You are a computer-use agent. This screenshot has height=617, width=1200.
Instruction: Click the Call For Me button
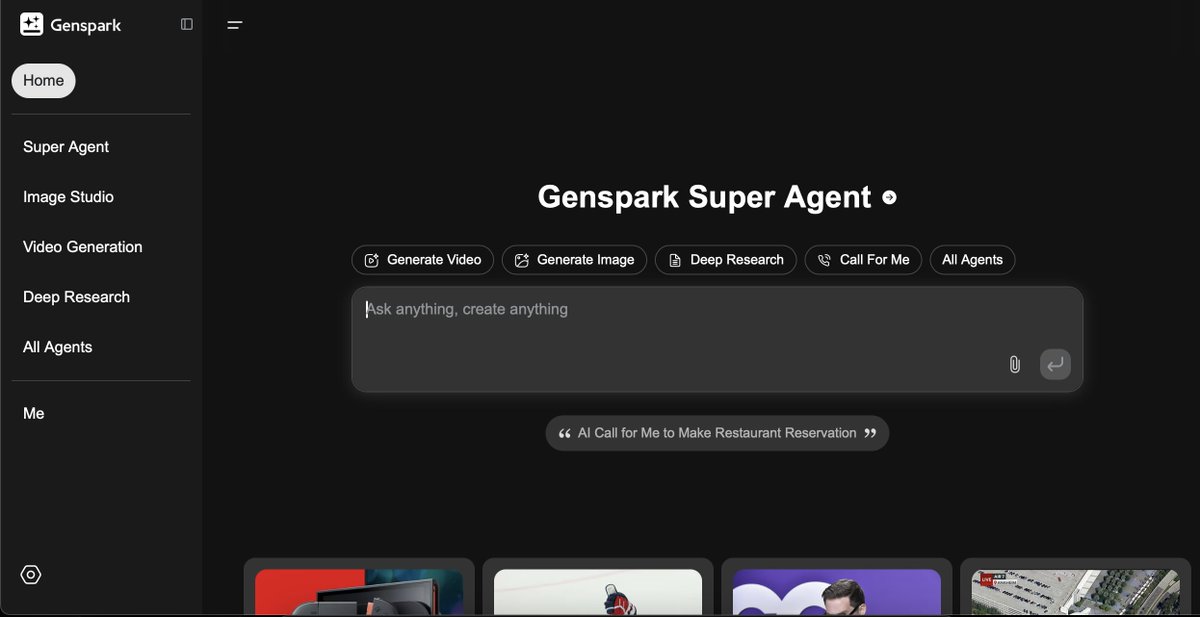coord(863,260)
